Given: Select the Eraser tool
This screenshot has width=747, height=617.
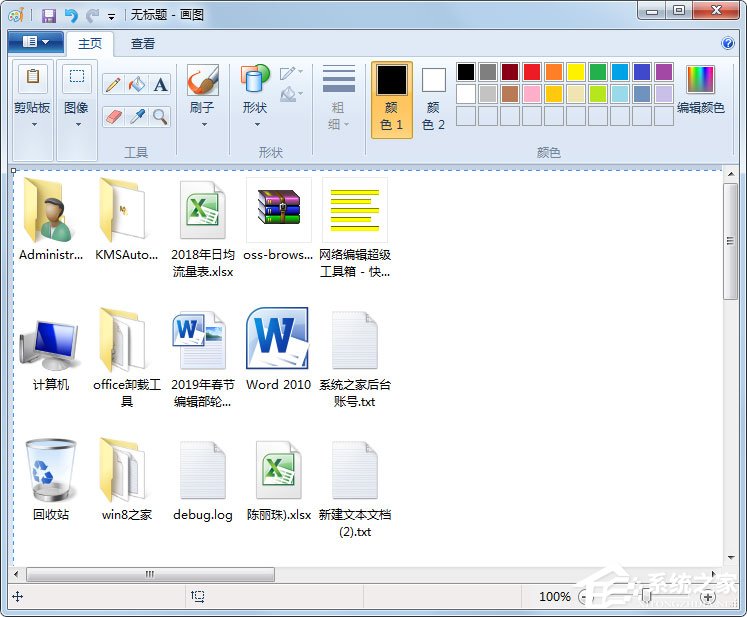Looking at the screenshot, I should pyautogui.click(x=113, y=117).
